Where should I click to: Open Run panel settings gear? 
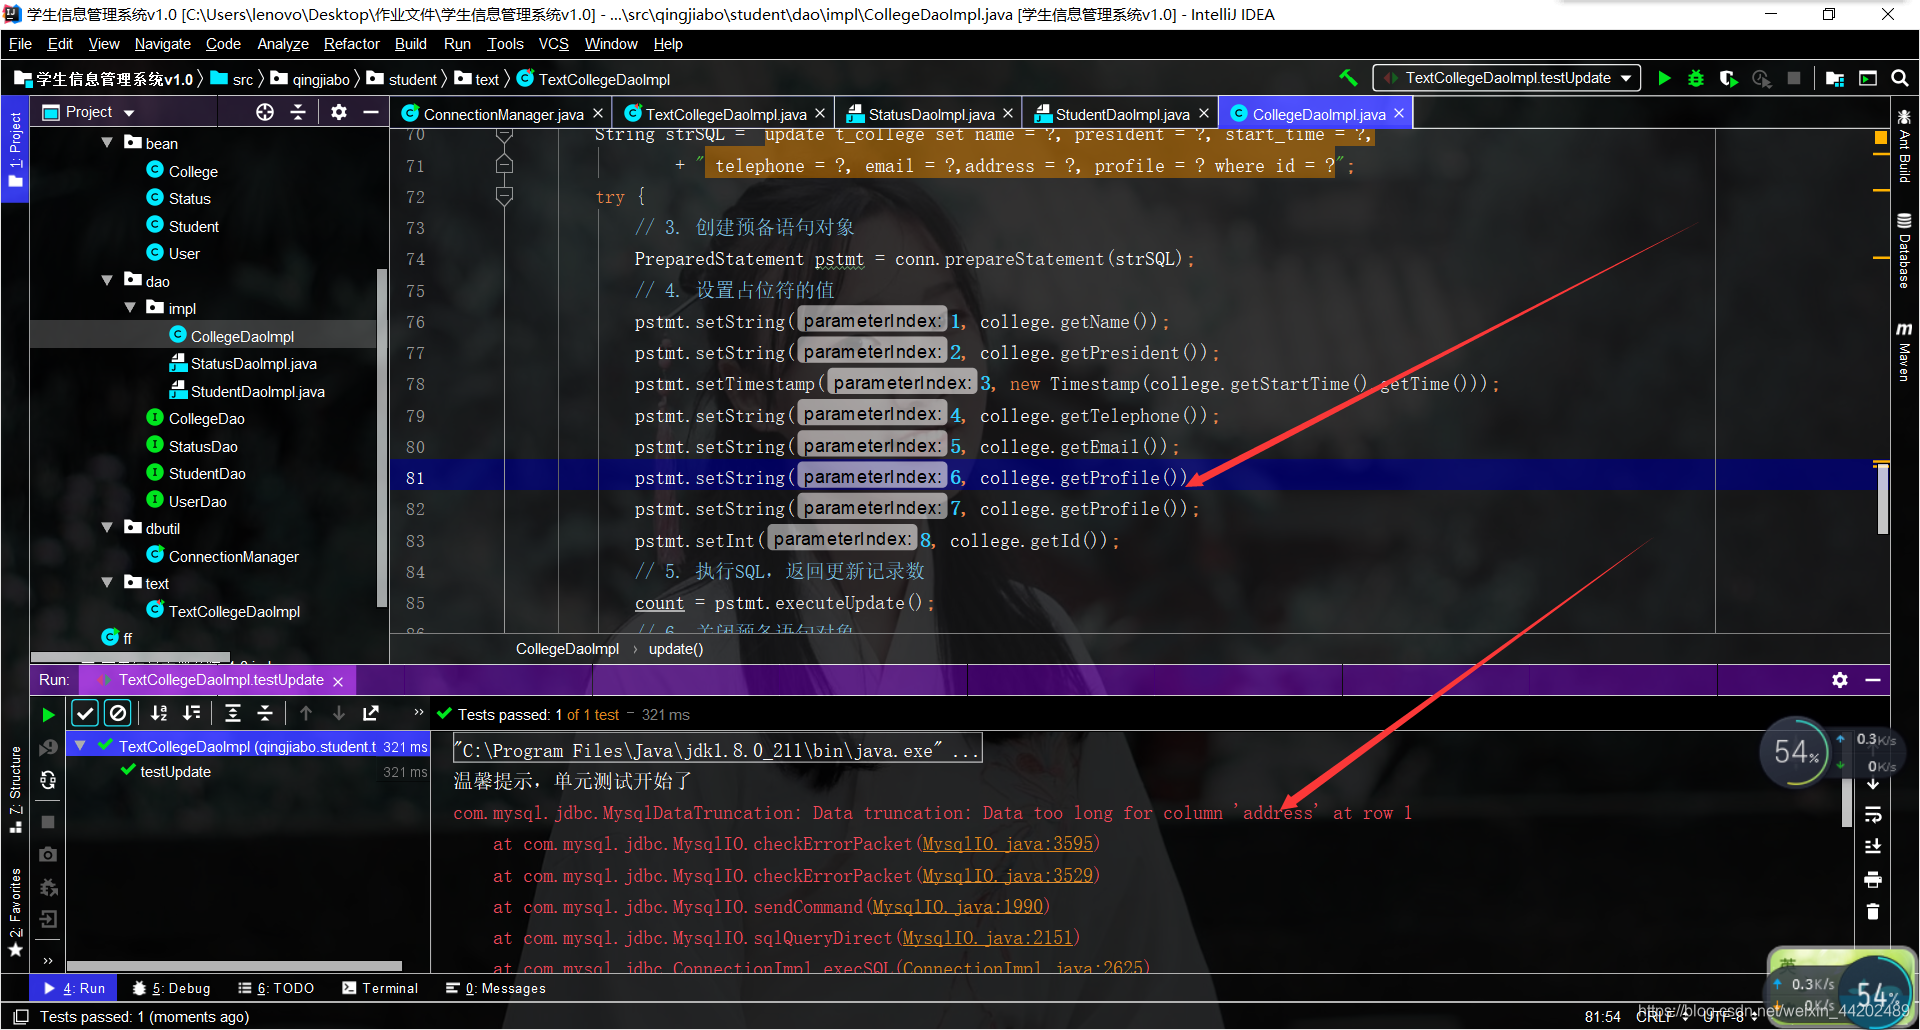[1840, 680]
